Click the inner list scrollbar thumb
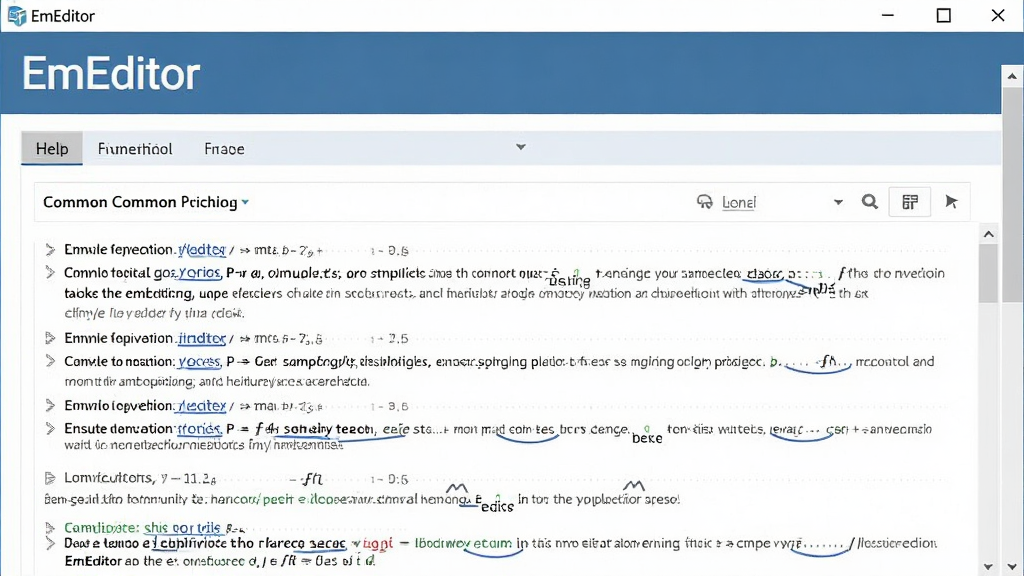Image resolution: width=1024 pixels, height=576 pixels. (989, 273)
